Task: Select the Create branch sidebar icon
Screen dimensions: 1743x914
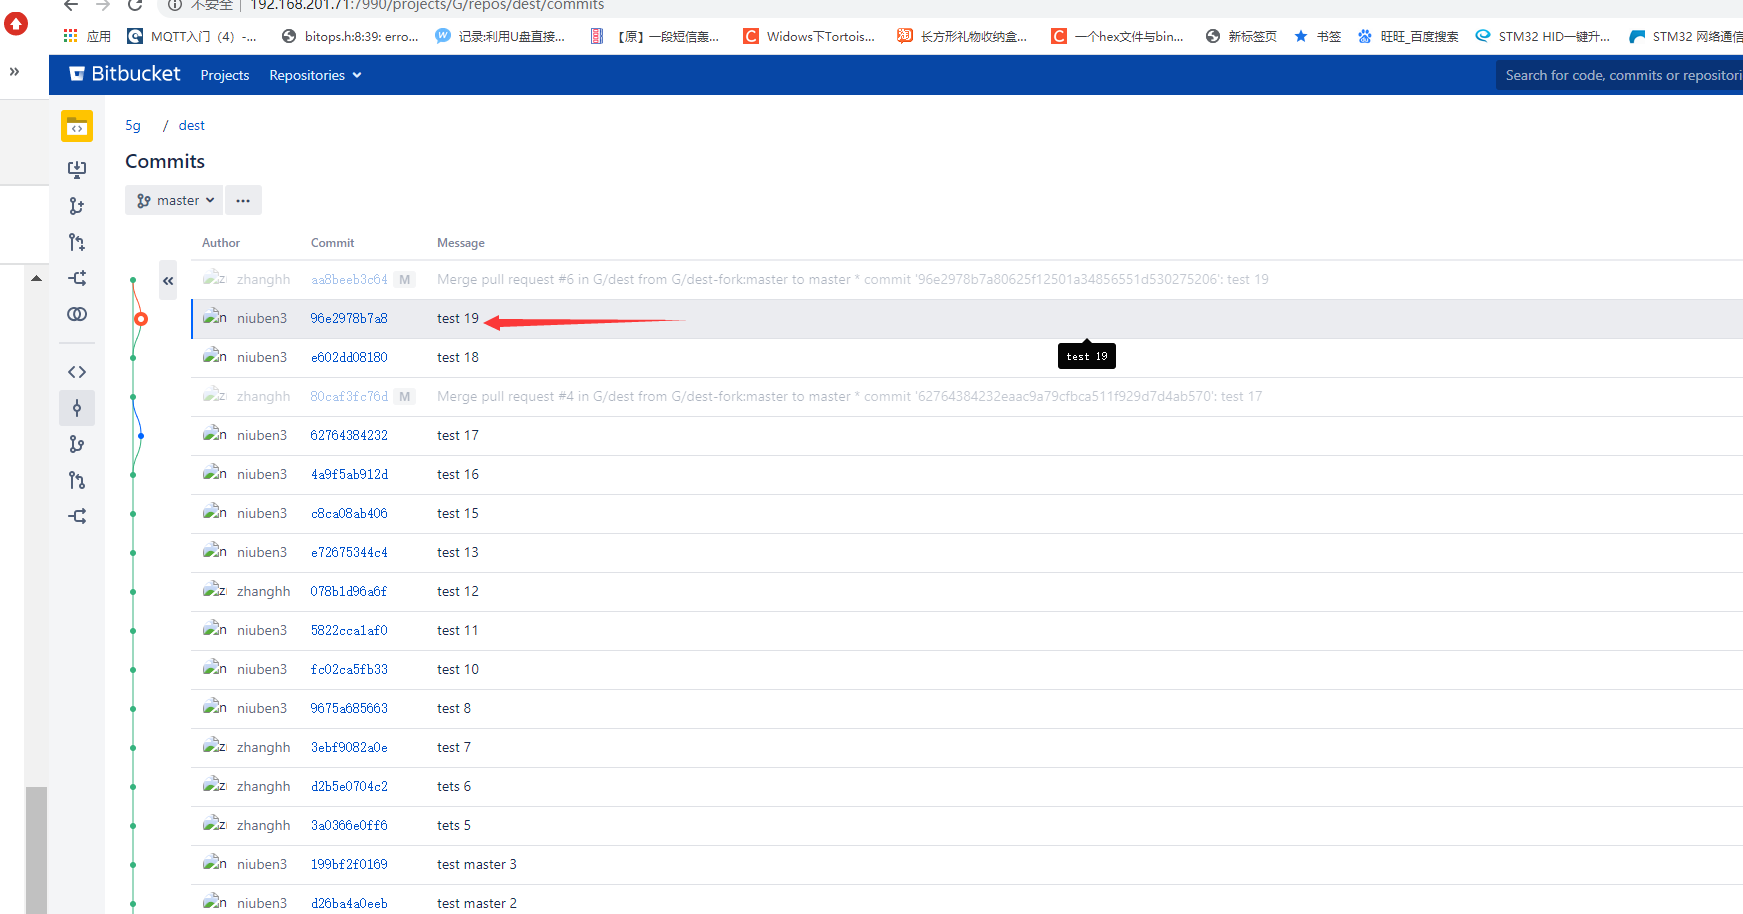Action: point(77,205)
